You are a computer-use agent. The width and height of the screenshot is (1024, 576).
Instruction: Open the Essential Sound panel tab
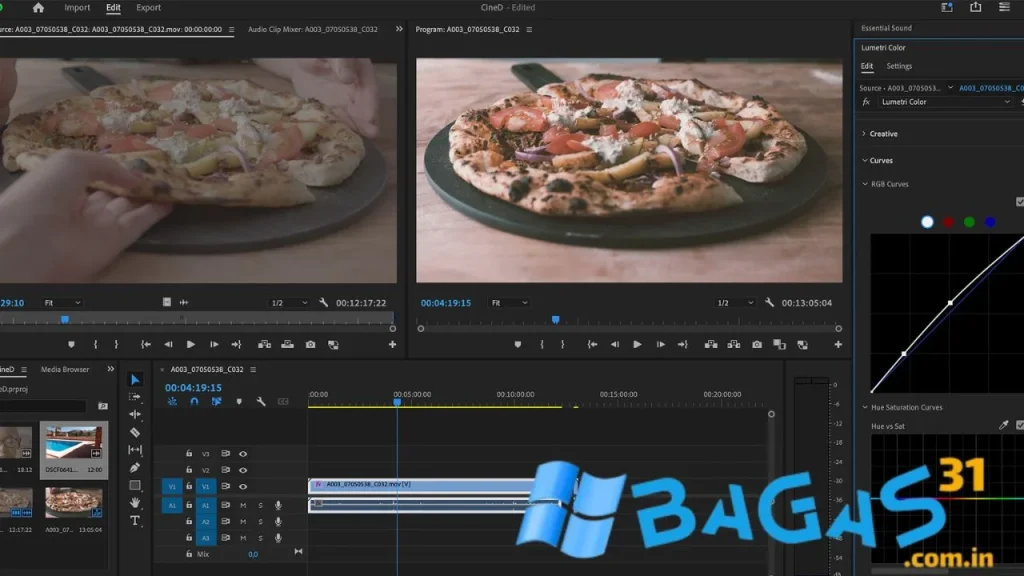(x=886, y=28)
